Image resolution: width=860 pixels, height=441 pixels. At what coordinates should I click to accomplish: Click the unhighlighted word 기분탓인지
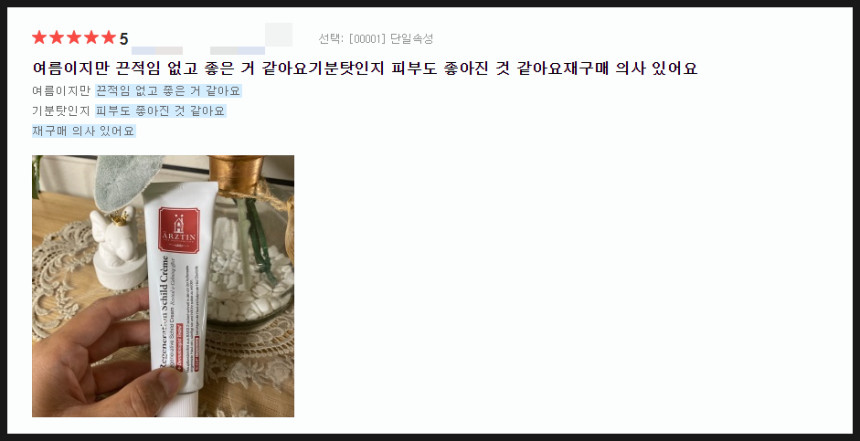61,111
